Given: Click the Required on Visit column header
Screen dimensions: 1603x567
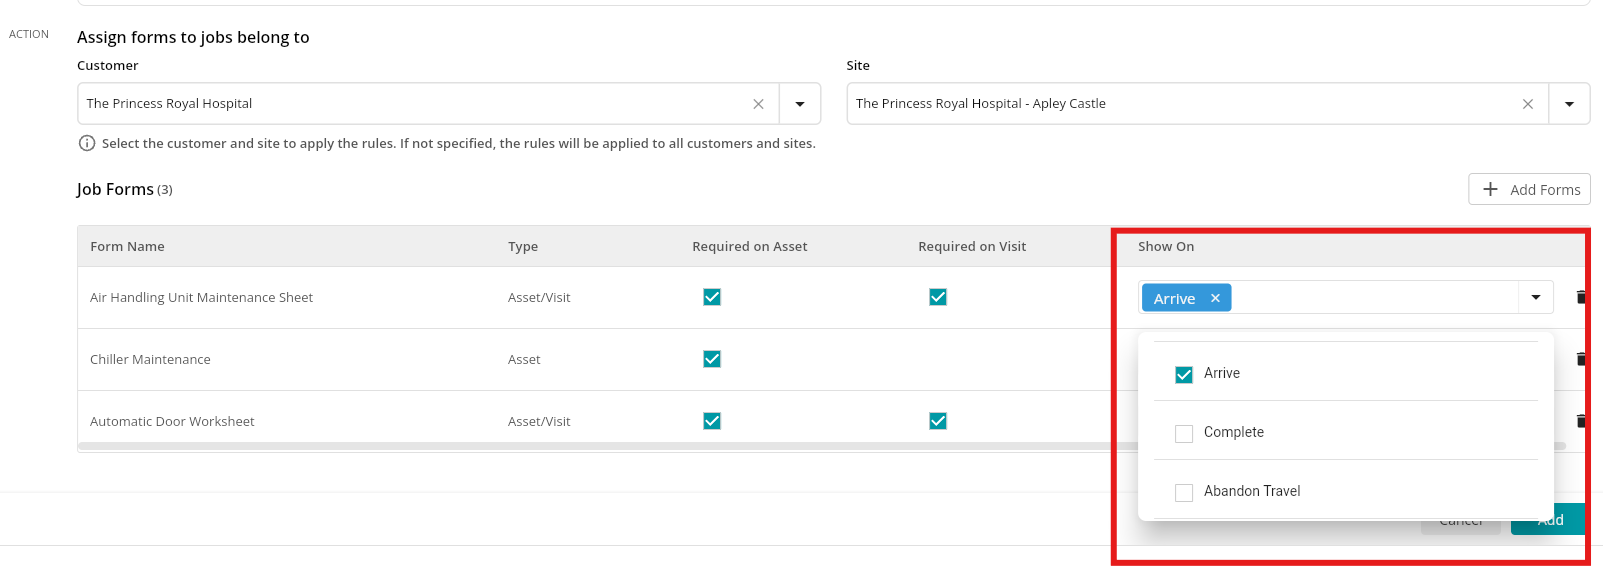Looking at the screenshot, I should 972,246.
